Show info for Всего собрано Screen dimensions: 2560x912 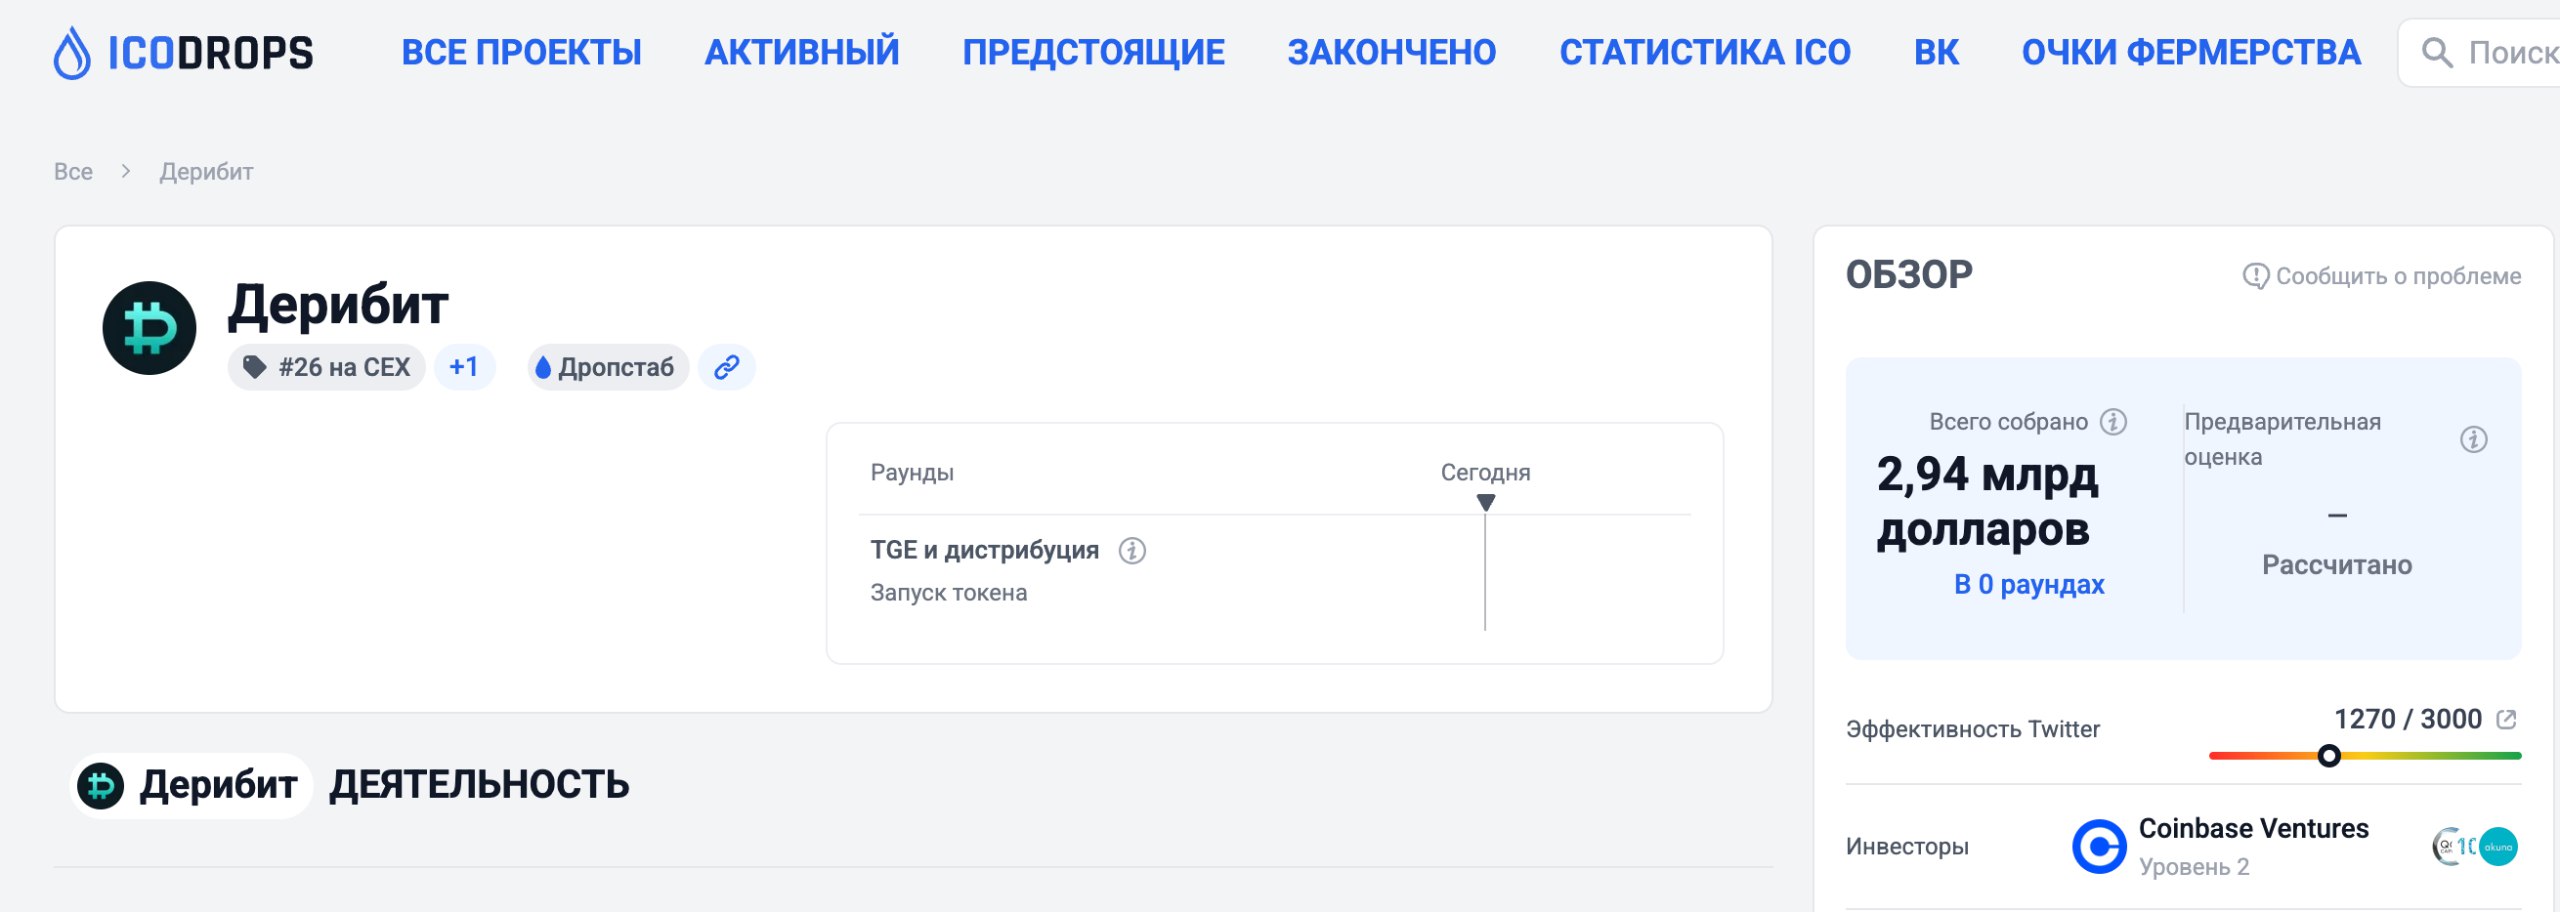tap(2113, 422)
